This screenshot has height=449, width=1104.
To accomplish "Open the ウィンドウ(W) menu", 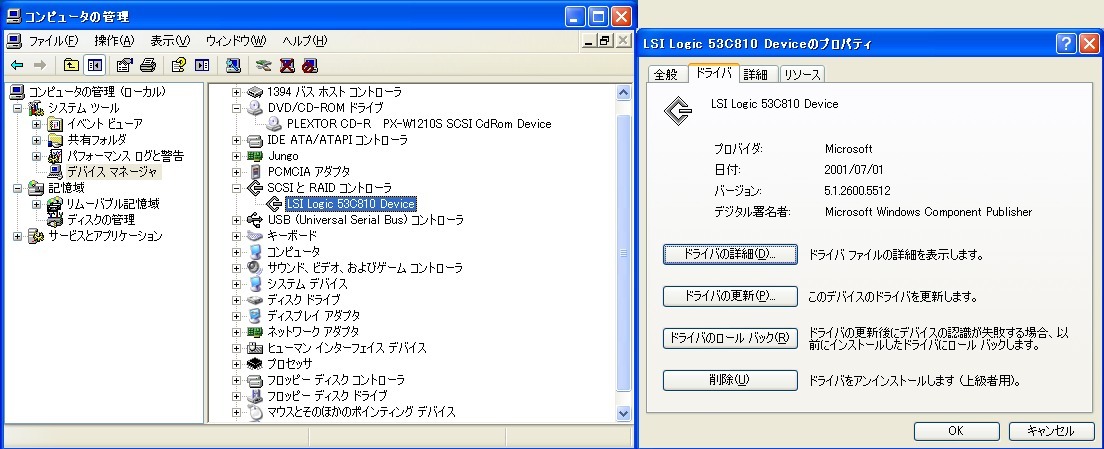I will point(236,41).
